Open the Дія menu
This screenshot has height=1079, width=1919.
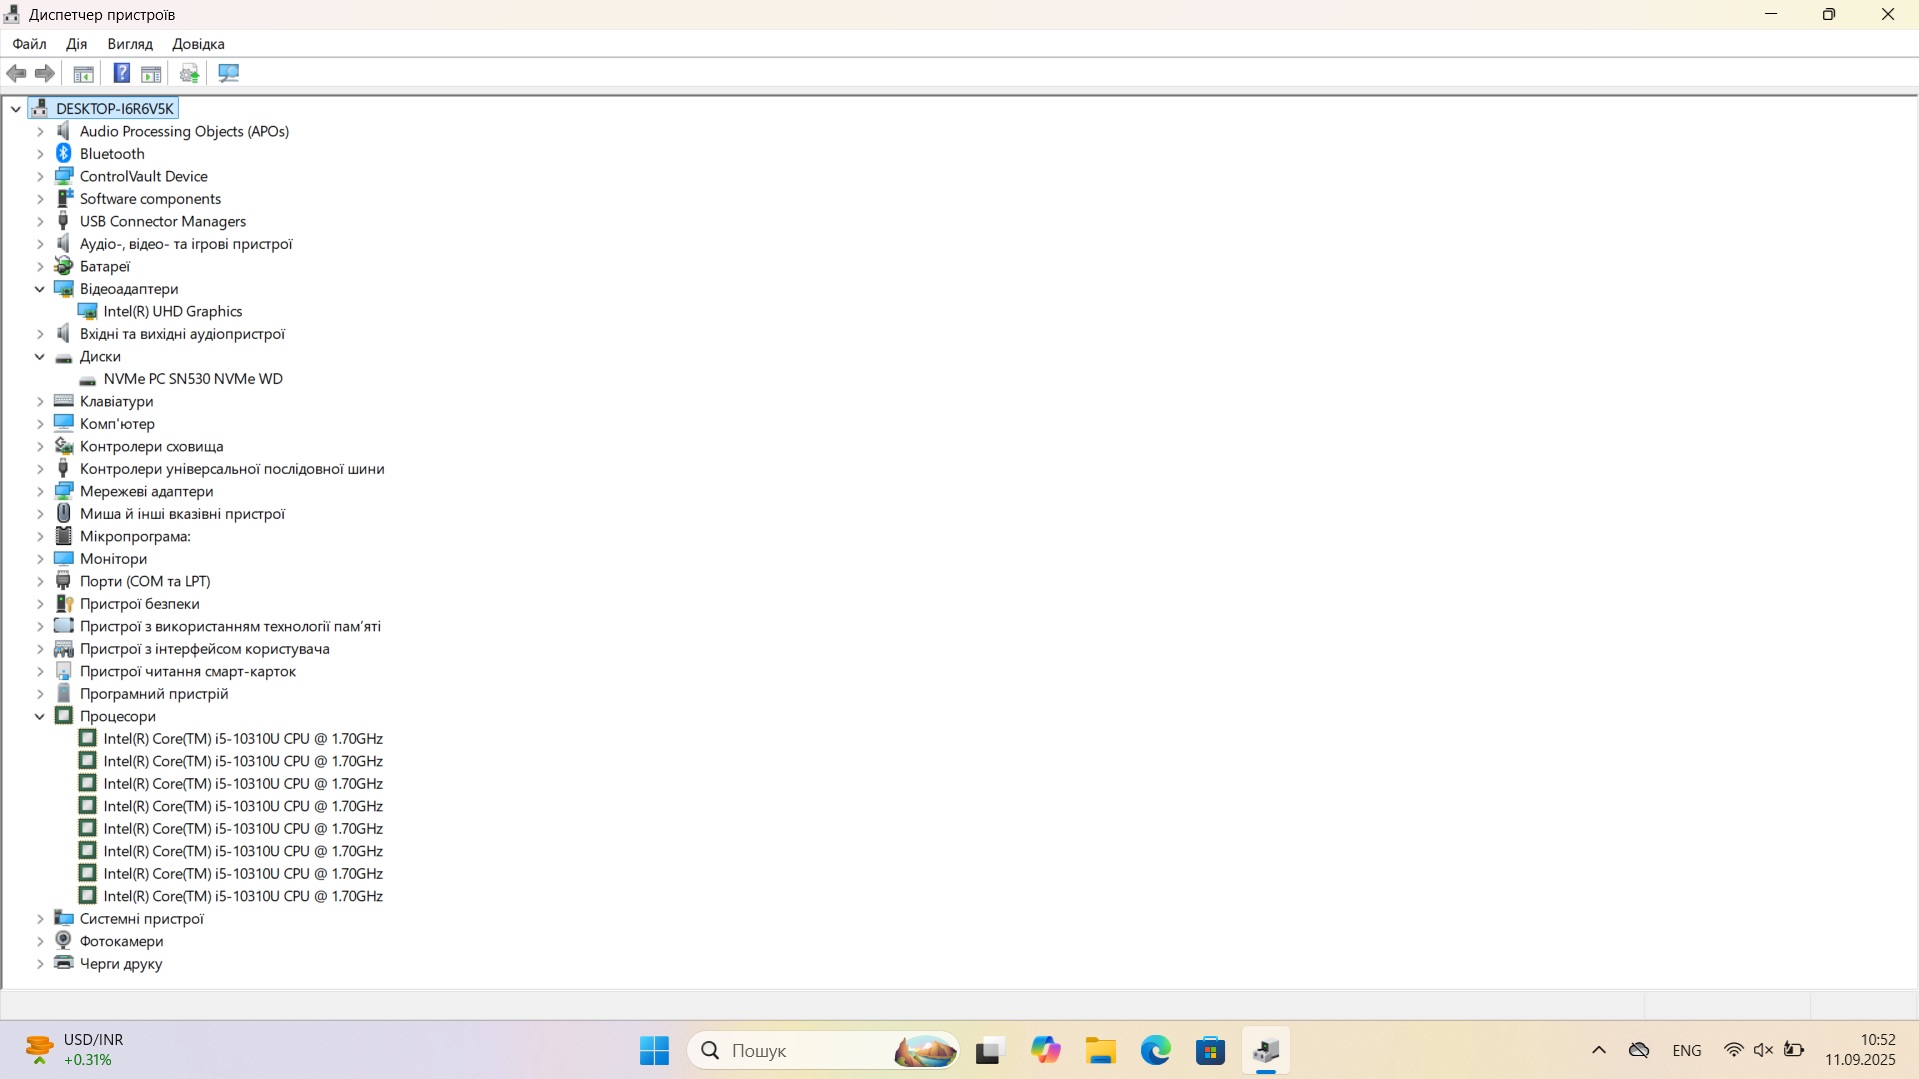tap(77, 44)
